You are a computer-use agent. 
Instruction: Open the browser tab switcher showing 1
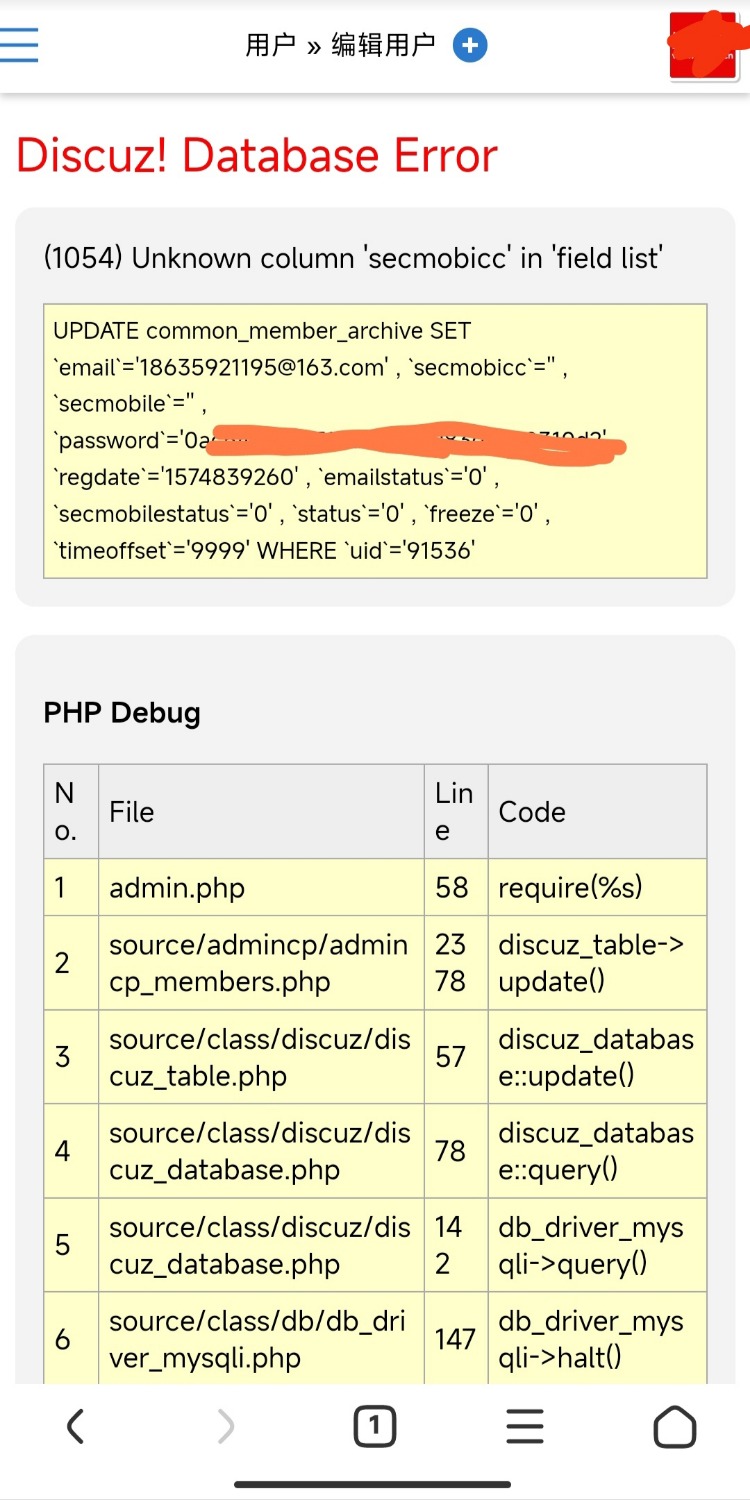(x=375, y=1426)
